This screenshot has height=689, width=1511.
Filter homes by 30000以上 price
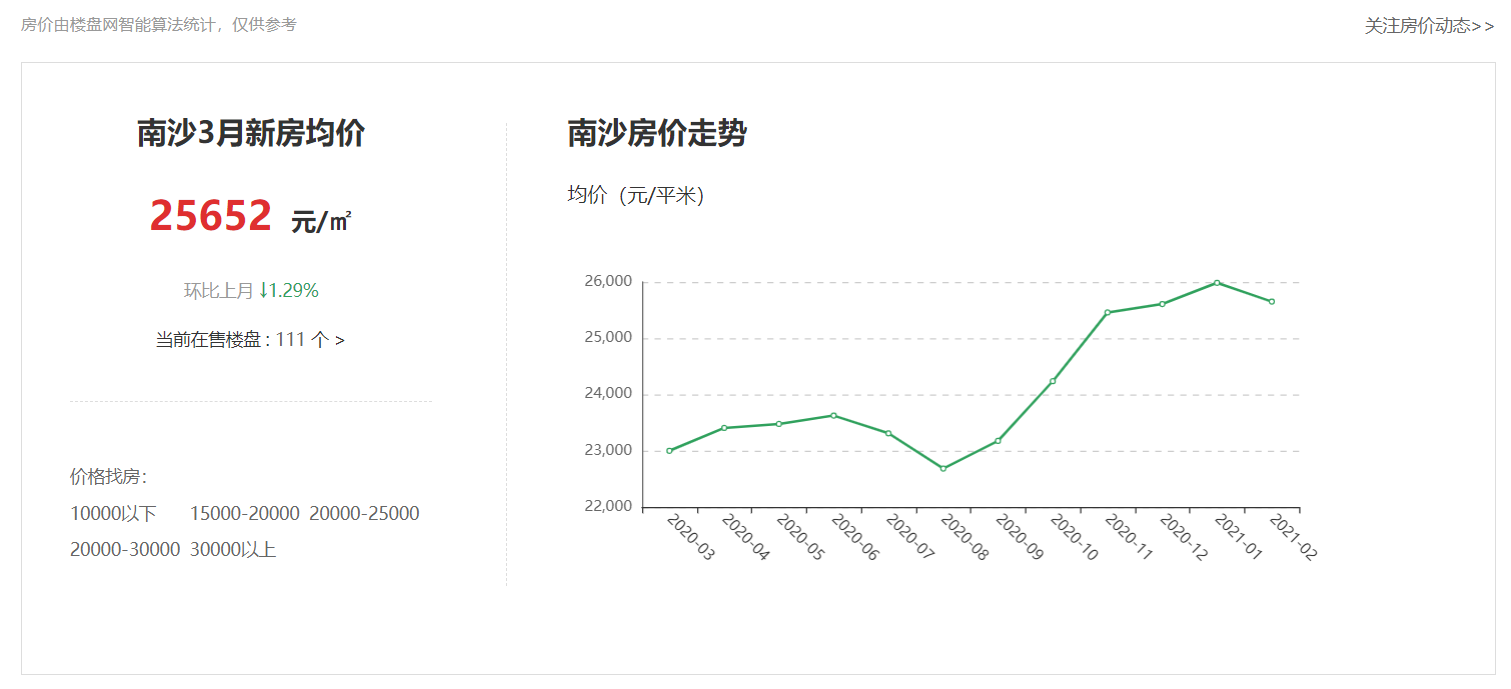[233, 549]
